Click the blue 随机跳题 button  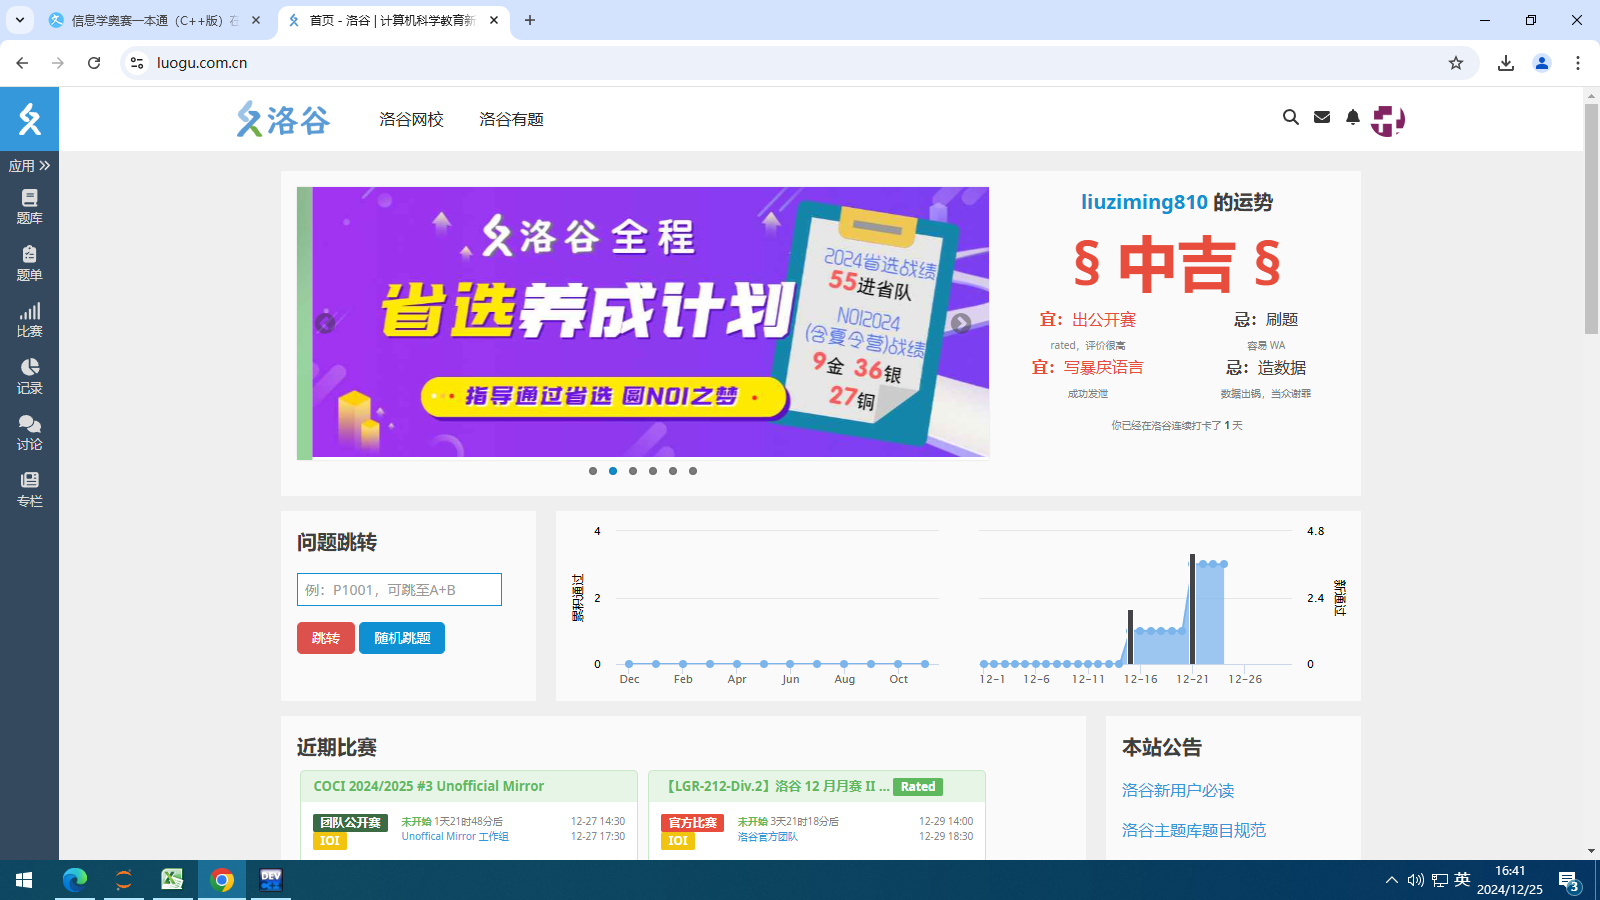click(x=402, y=638)
